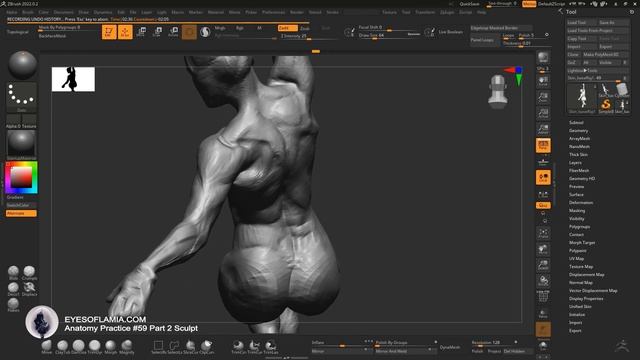Select the SelectRect brush
This screenshot has height=360, width=640.
pyautogui.click(x=158, y=347)
